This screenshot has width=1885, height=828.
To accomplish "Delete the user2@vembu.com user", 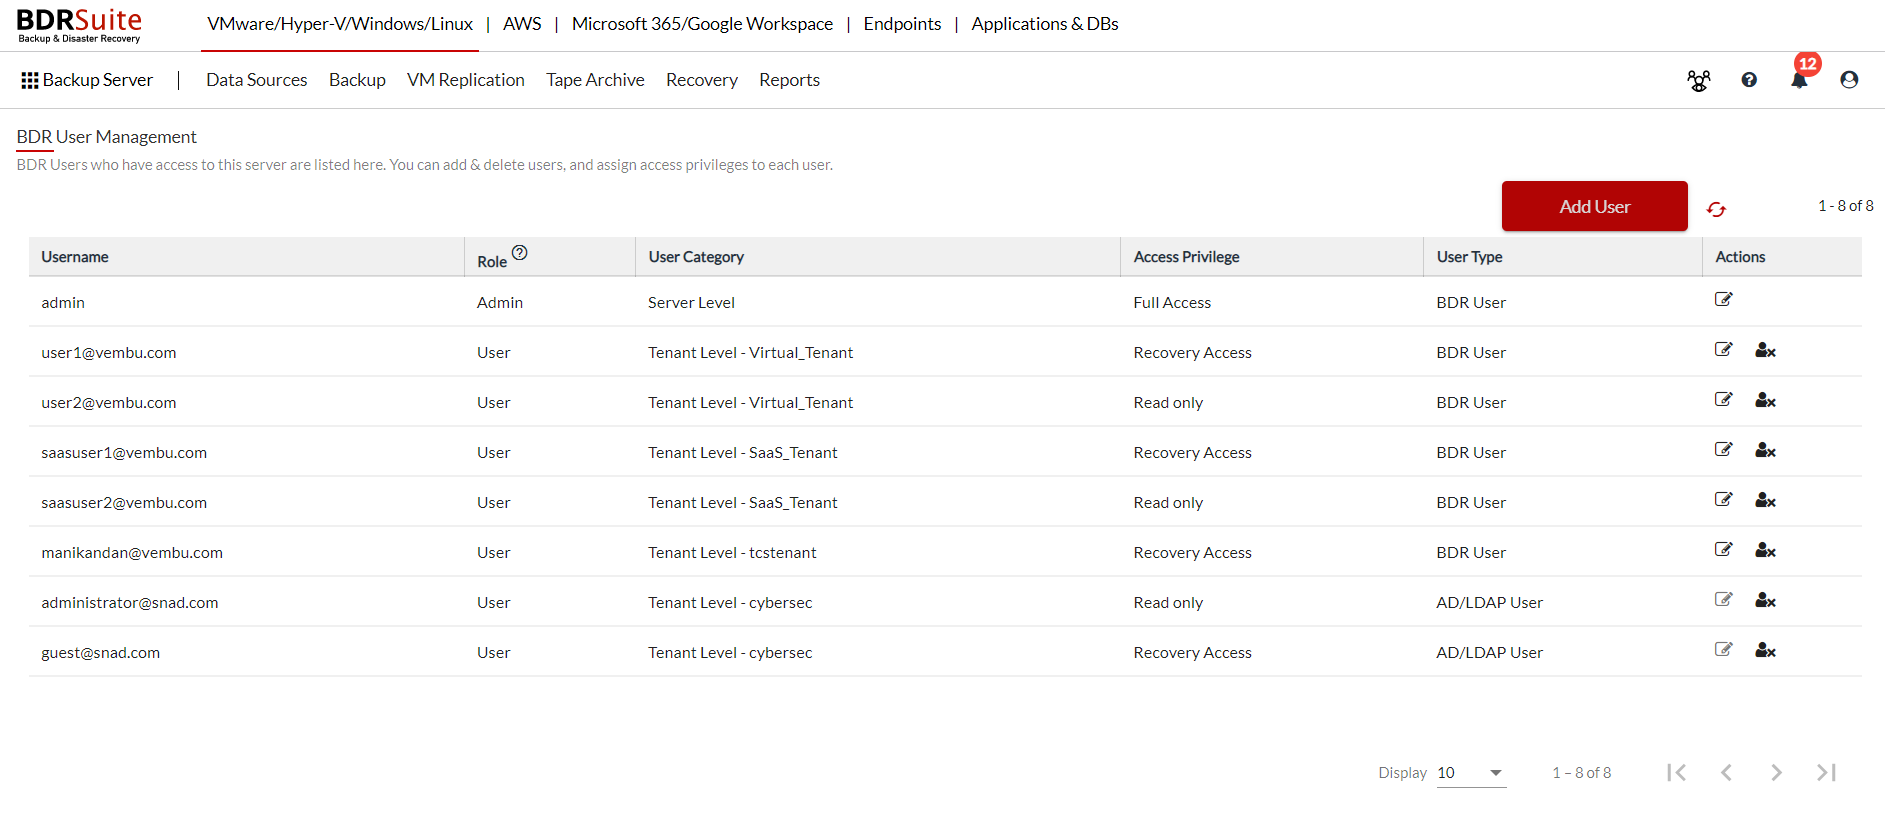I will coord(1765,400).
